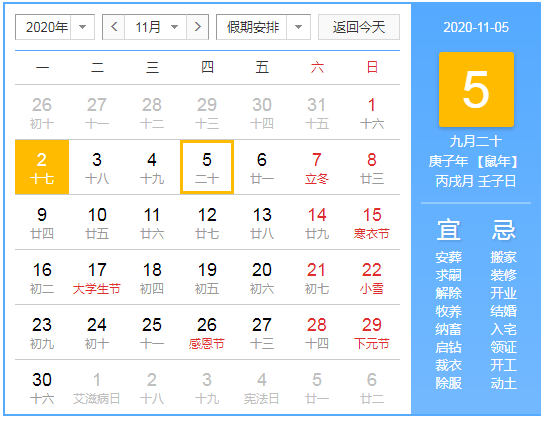The width and height of the screenshot is (545, 422).
Task: Go to next month with right arrow
Action: [197, 27]
